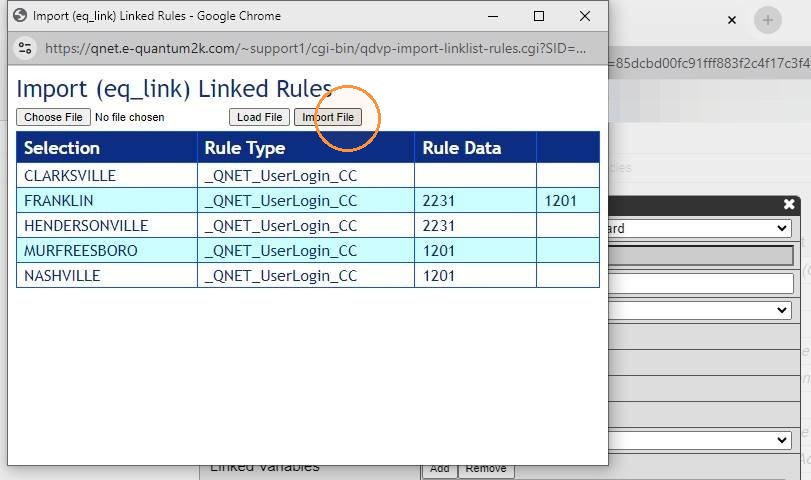
Task: Click _QNET_UserLogin_CC in the NASHVILLE row
Action: (x=281, y=276)
